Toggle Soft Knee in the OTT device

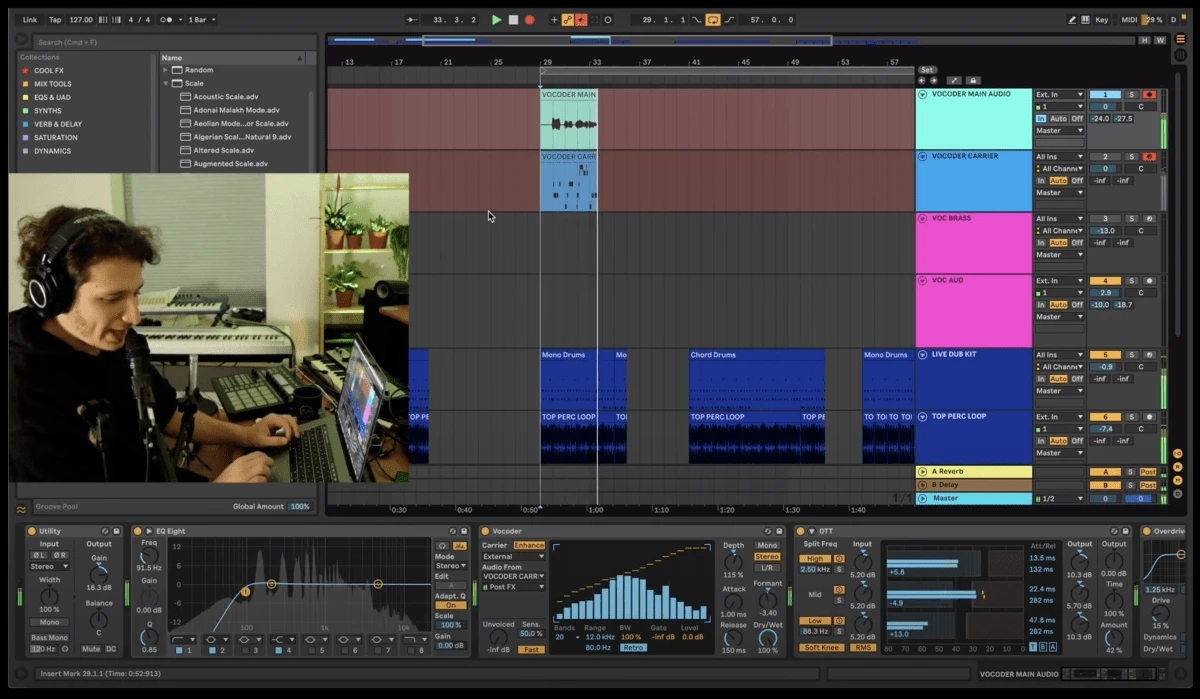tap(821, 647)
